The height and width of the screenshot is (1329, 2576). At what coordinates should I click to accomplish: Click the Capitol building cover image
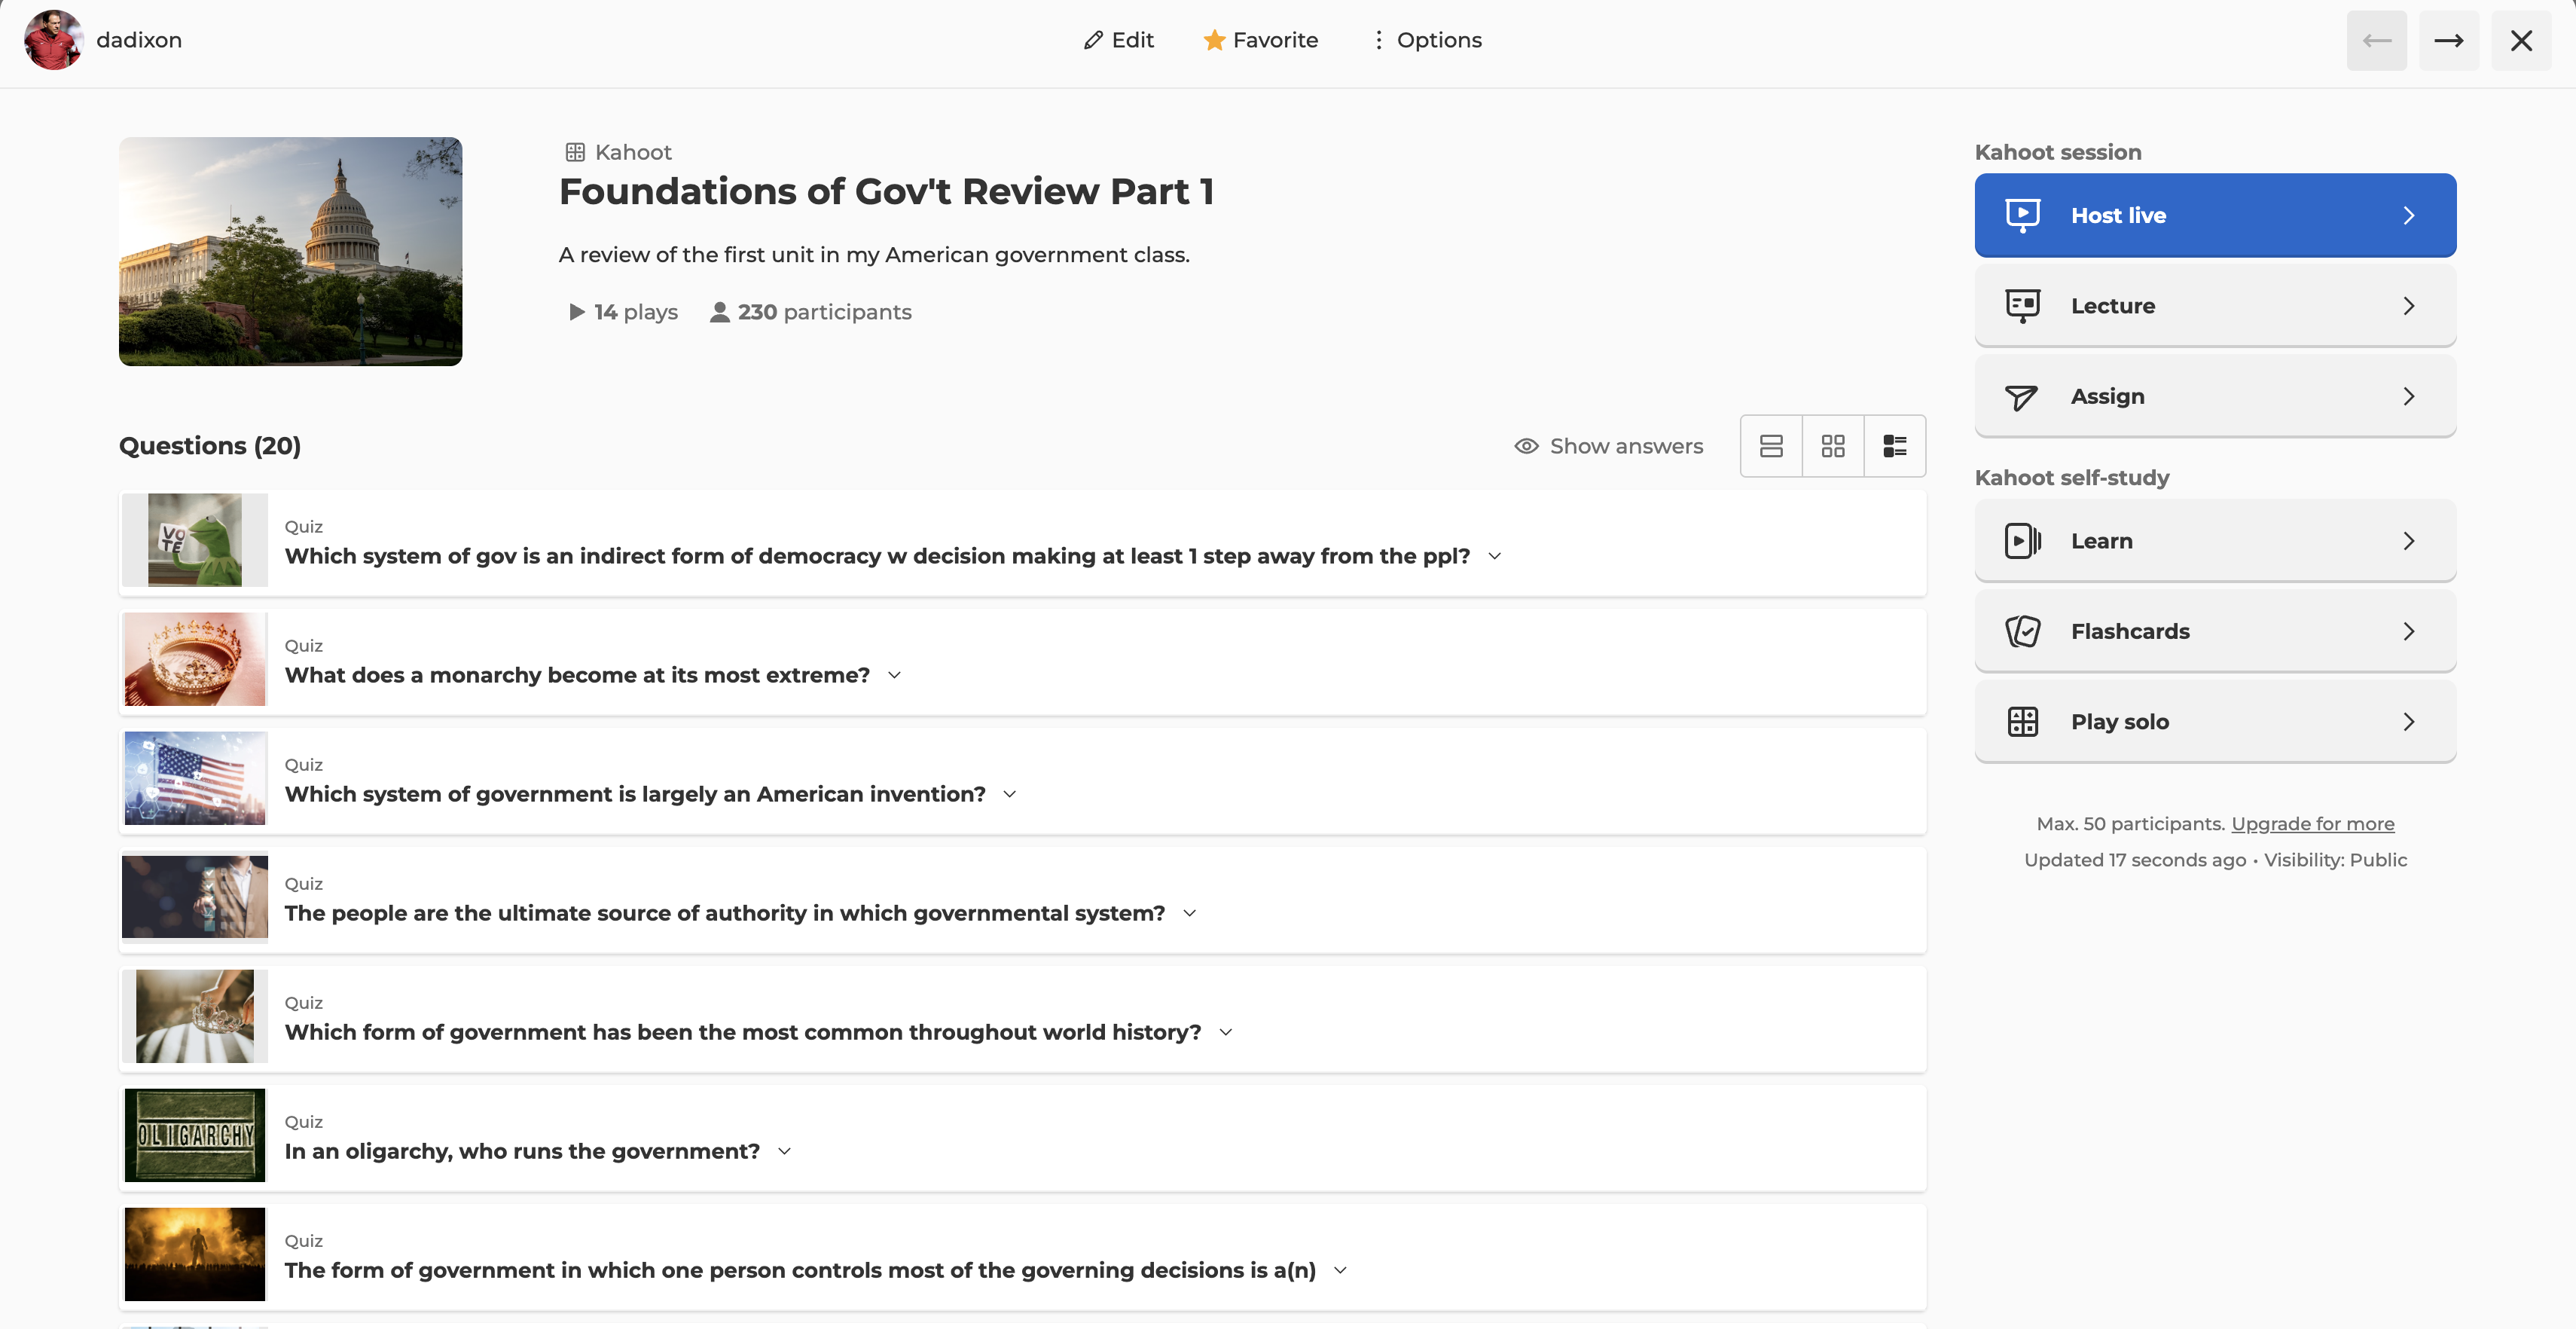(x=290, y=251)
